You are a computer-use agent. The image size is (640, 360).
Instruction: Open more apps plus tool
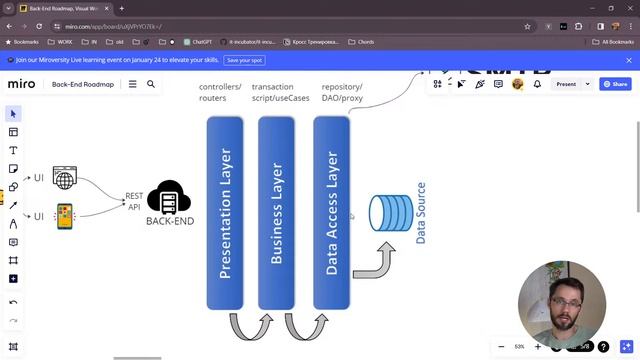13,279
